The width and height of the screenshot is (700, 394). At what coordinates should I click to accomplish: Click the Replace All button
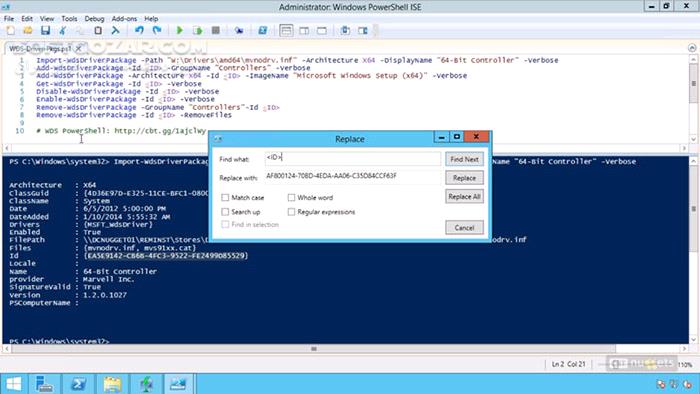tap(464, 197)
